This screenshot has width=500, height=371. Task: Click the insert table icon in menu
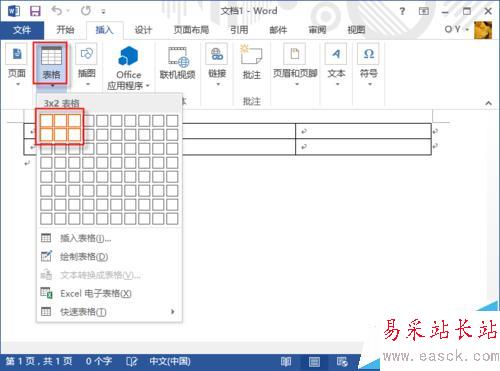point(46,238)
